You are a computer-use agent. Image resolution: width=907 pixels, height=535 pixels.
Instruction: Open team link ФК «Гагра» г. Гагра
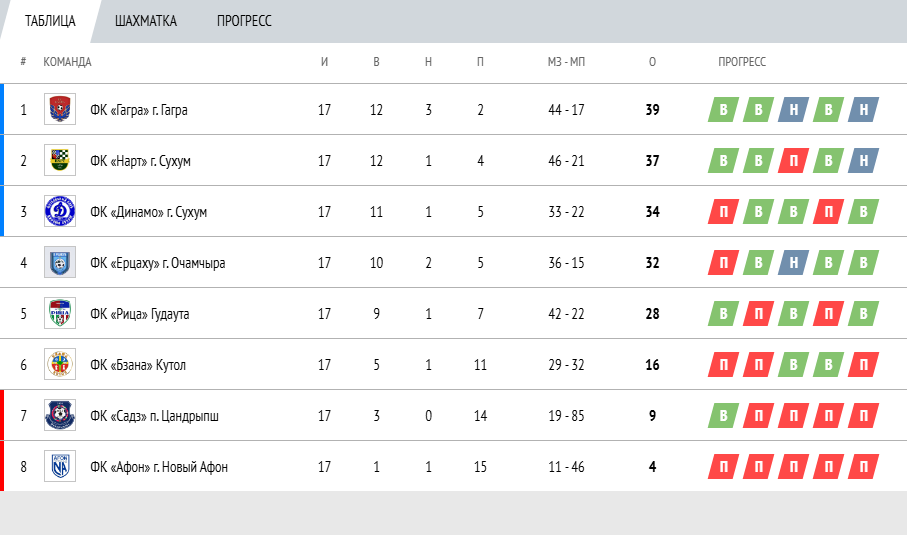[x=138, y=110]
